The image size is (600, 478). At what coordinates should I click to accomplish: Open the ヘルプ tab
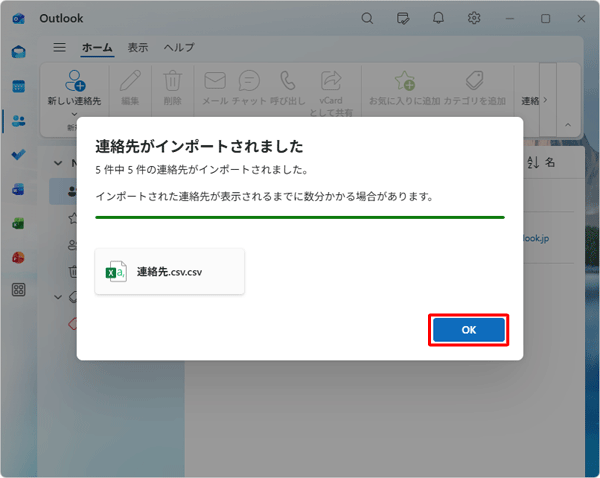pos(179,47)
